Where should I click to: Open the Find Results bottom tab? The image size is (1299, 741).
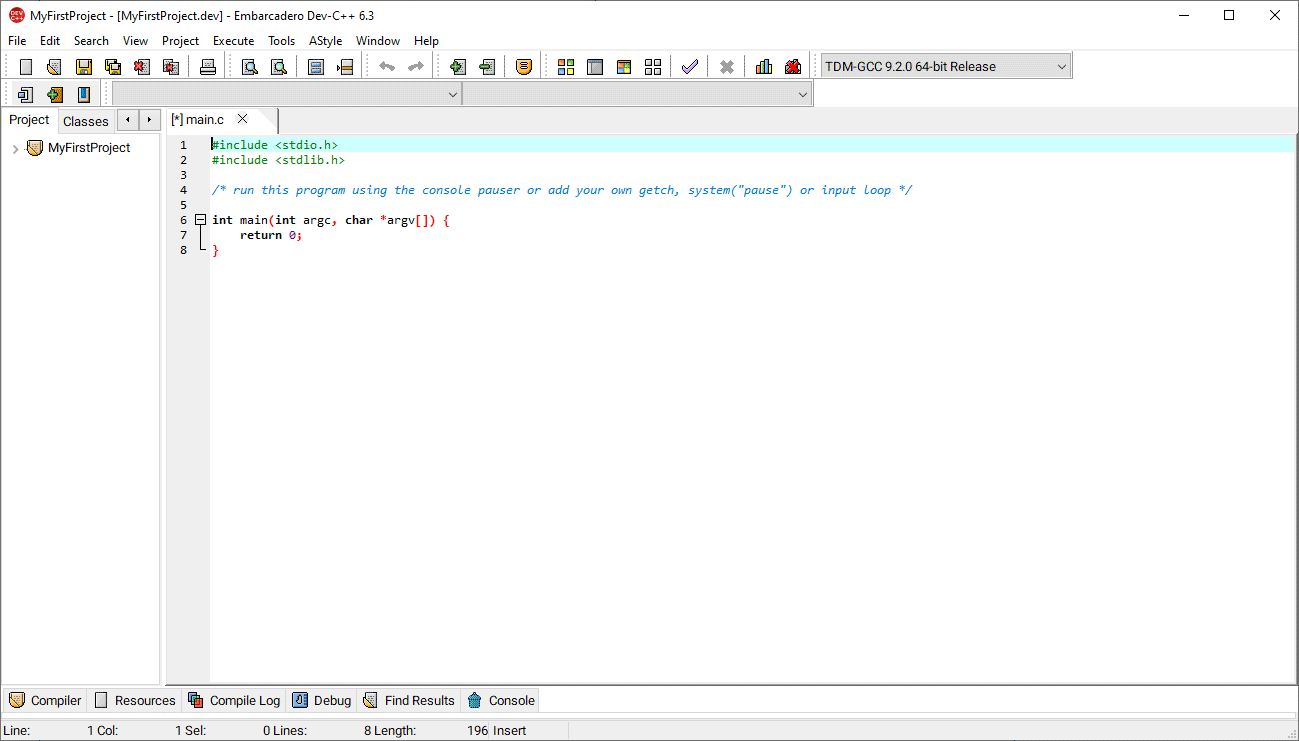click(x=409, y=700)
